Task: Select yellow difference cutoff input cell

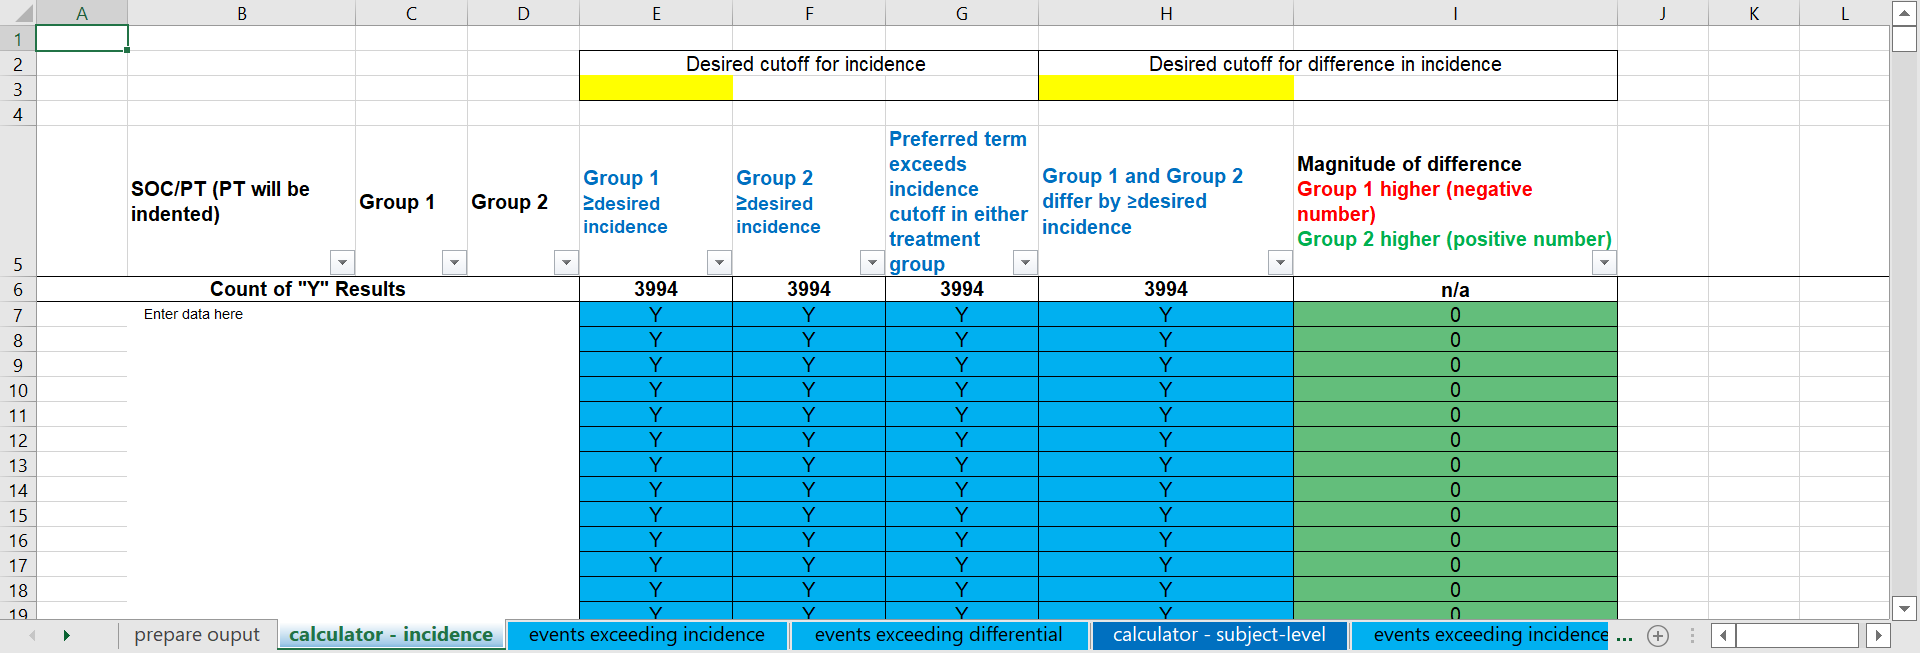Action: pyautogui.click(x=1165, y=88)
